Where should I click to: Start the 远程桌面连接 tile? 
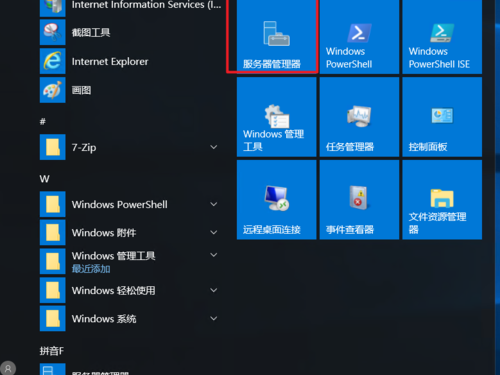click(x=276, y=200)
